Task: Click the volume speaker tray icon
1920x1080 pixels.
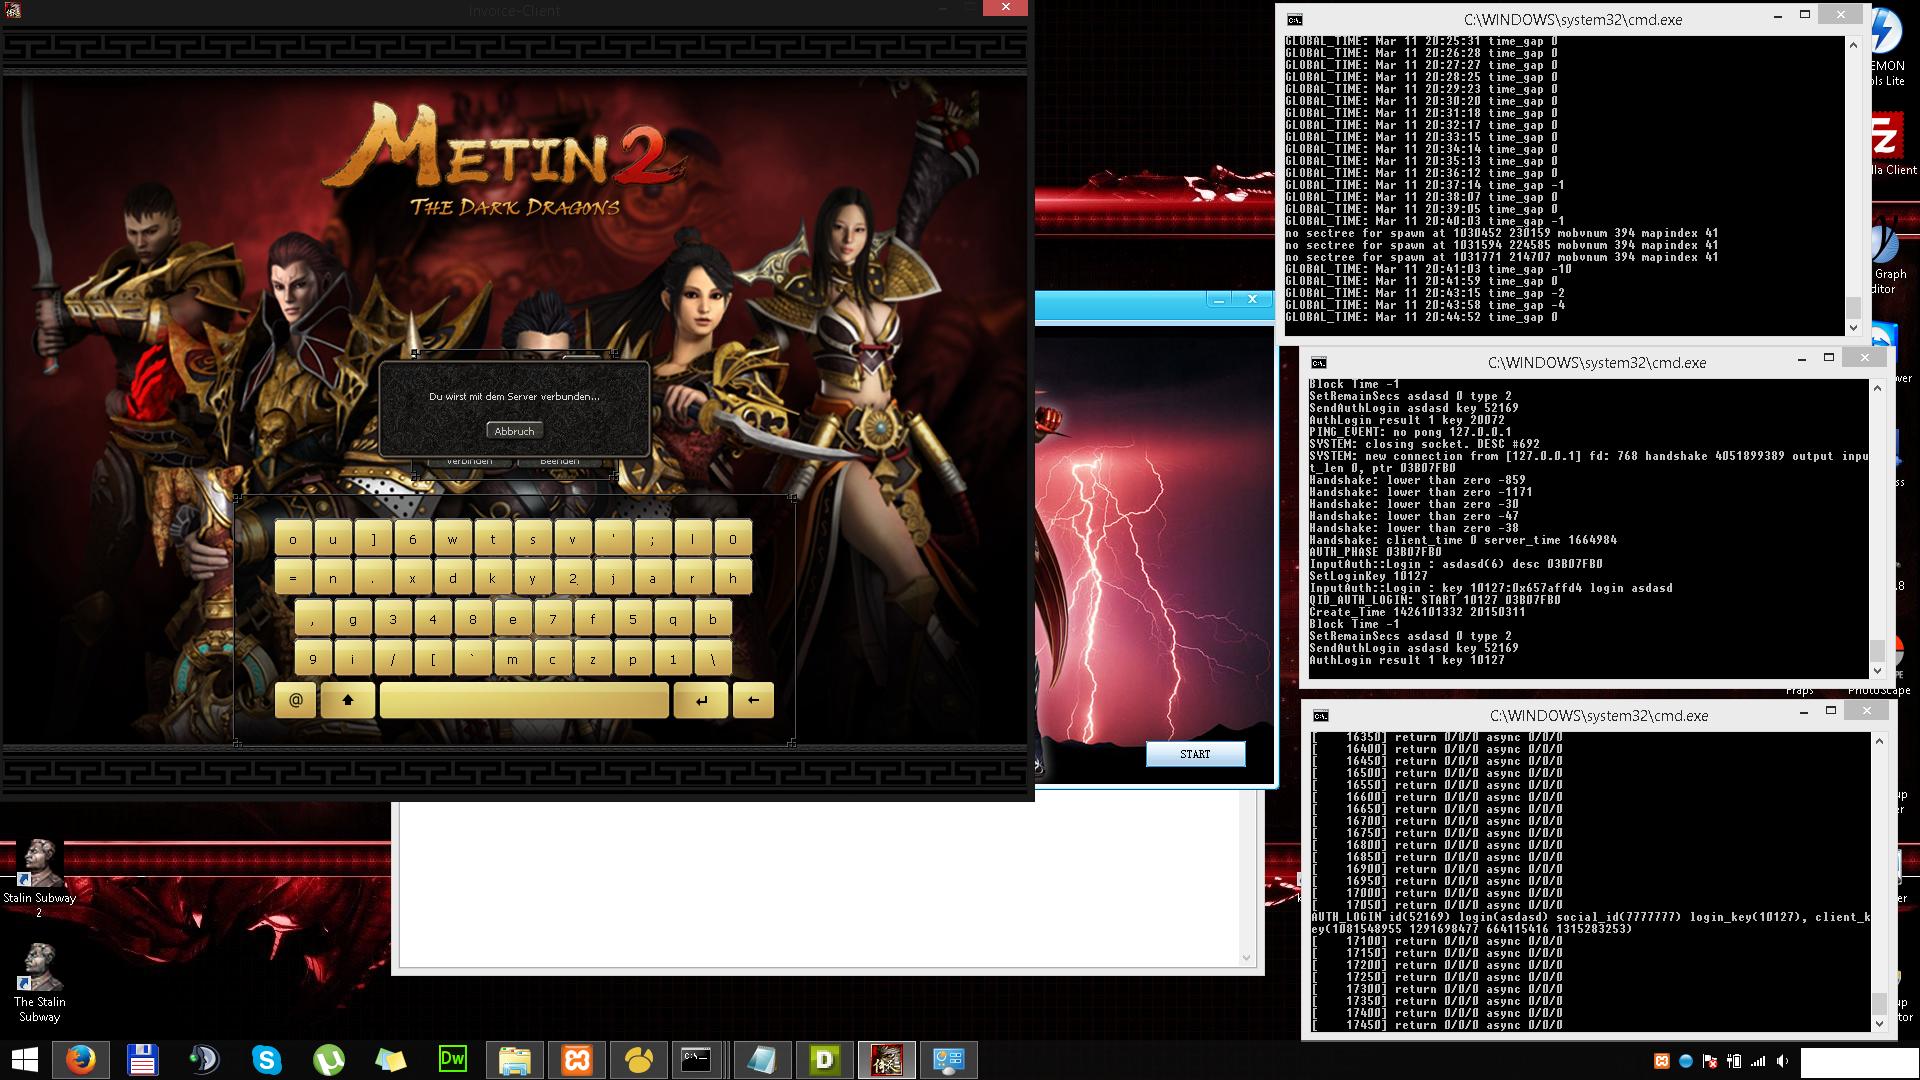Action: pos(1782,1061)
